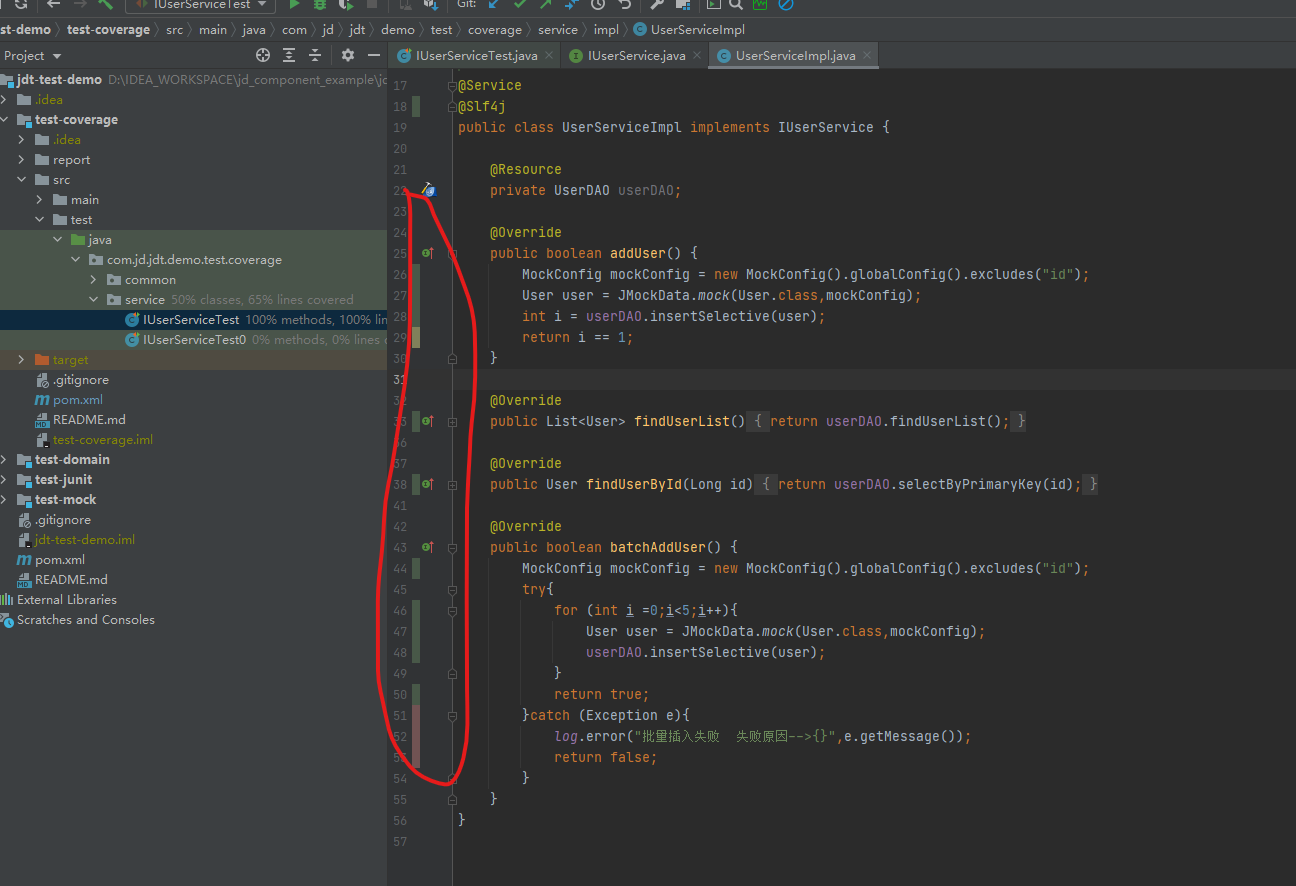Click the coverage breadcrumb segment
This screenshot has height=886, width=1296.
tap(495, 30)
